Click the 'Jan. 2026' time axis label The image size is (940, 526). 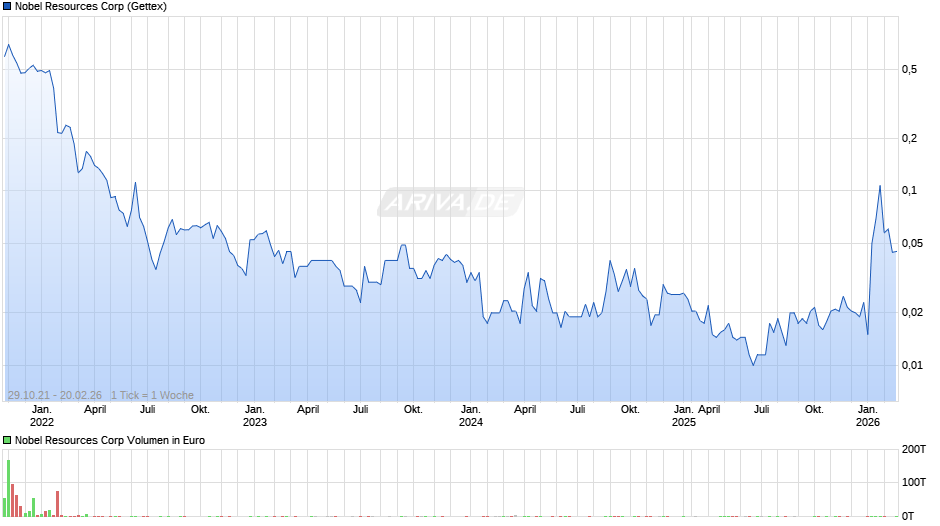867,416
